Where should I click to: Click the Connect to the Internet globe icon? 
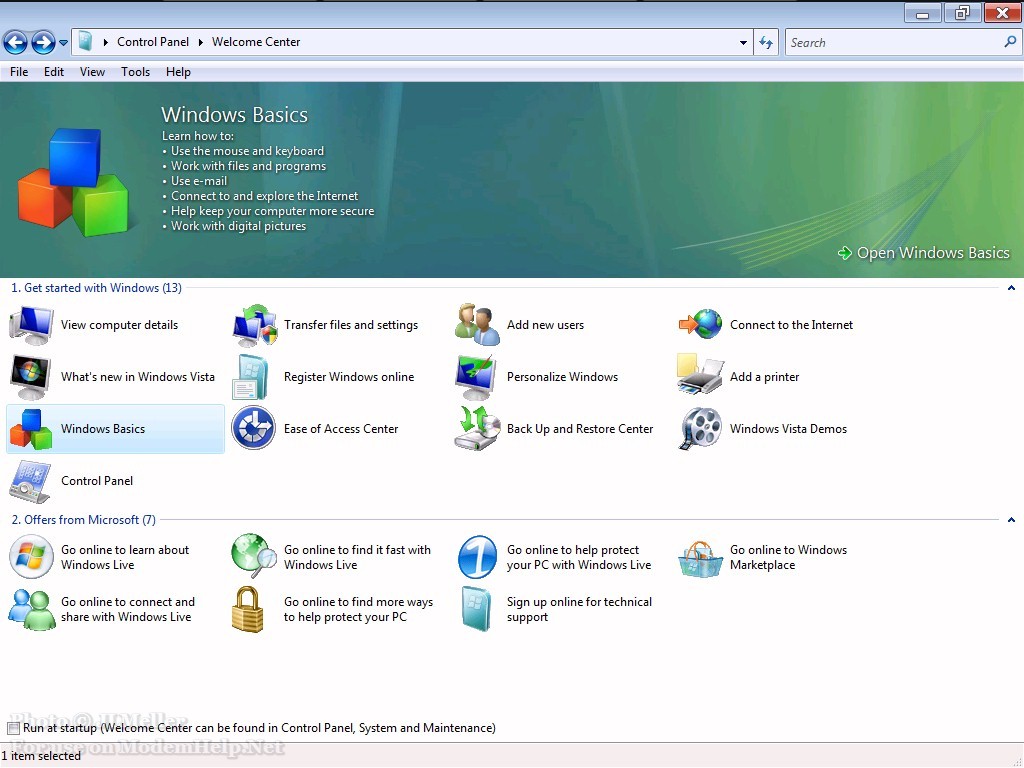[x=700, y=325]
